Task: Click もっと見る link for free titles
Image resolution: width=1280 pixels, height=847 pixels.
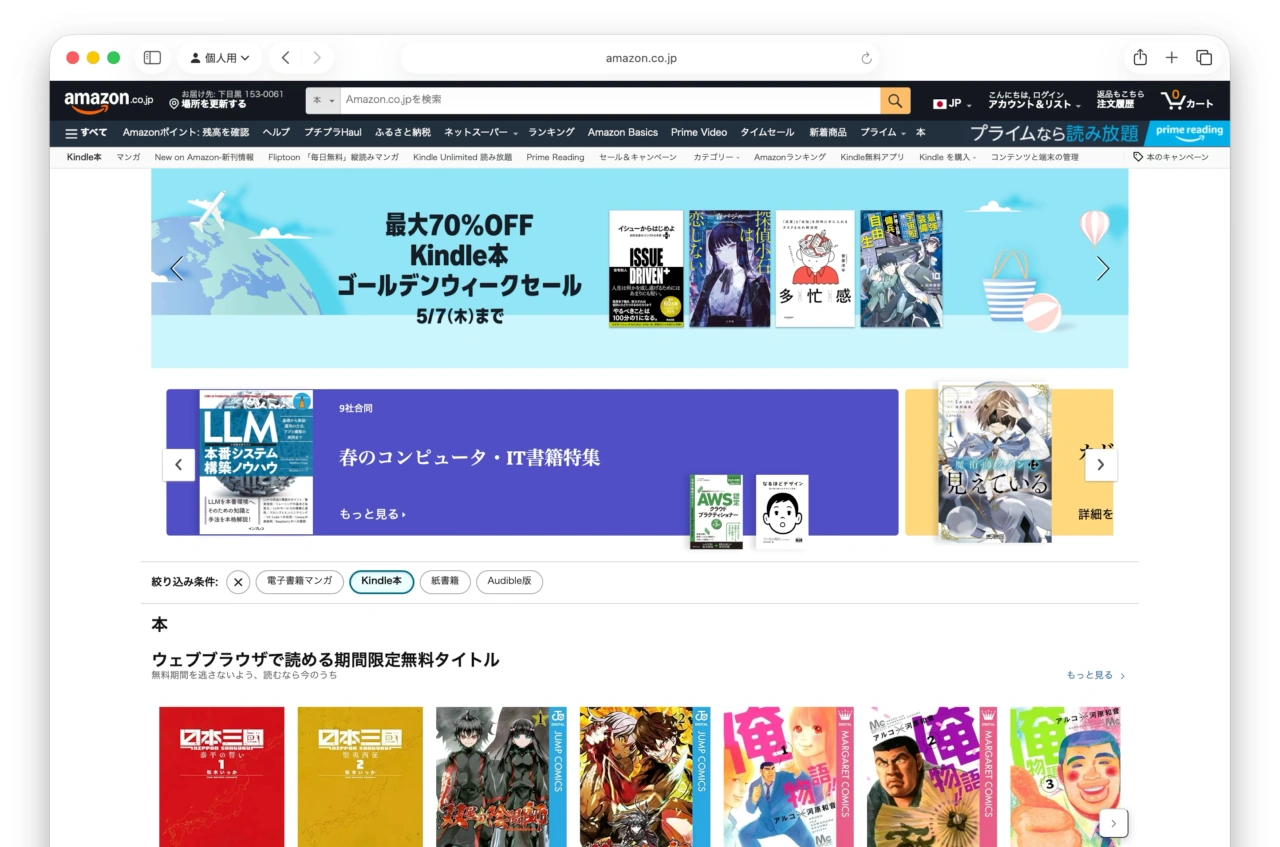Action: pos(1096,676)
